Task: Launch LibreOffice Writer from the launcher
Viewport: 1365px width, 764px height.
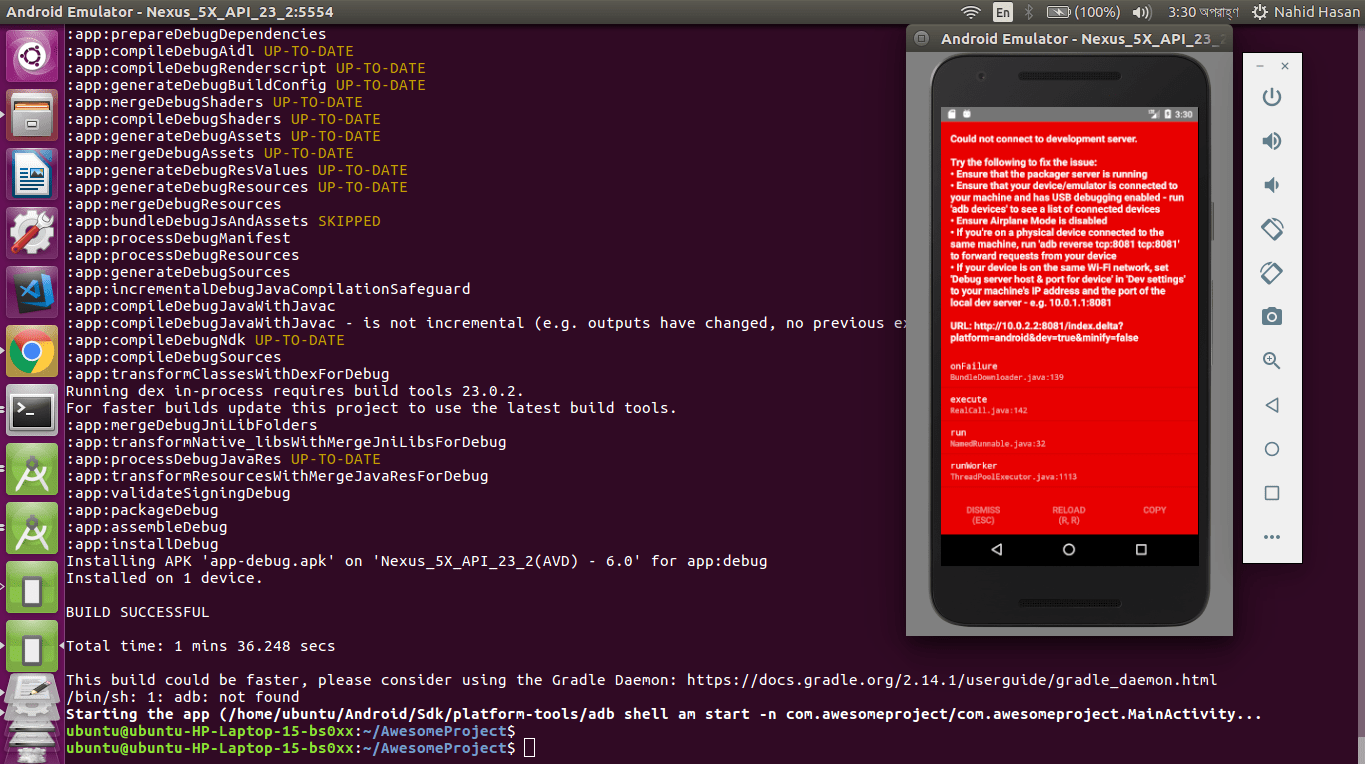Action: [32, 174]
